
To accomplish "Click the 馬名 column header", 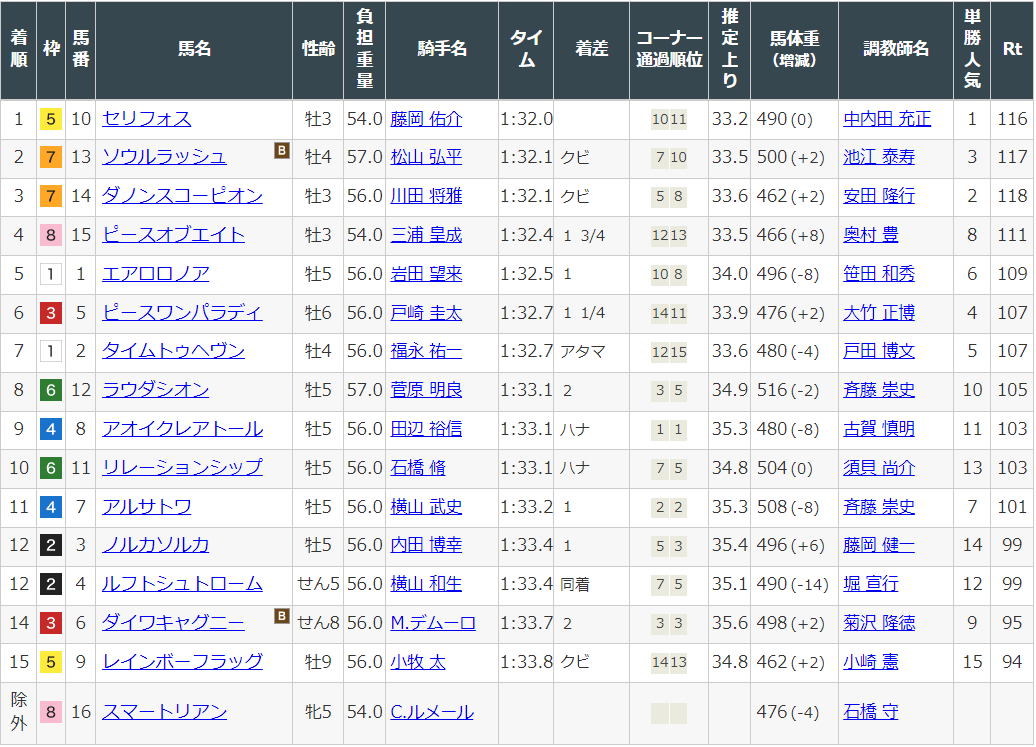I will [194, 50].
